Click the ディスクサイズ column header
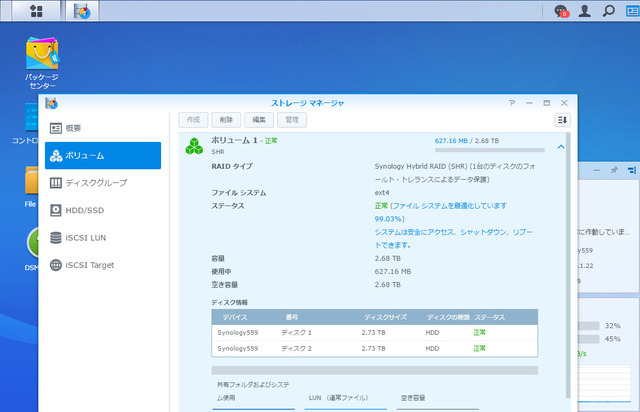Image resolution: width=640 pixels, height=412 pixels. (x=385, y=317)
